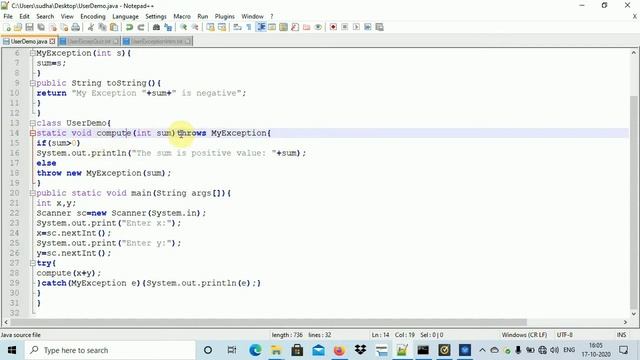The height and width of the screenshot is (360, 640).
Task: Click the Redo toolbar icon
Action: [x=141, y=27]
